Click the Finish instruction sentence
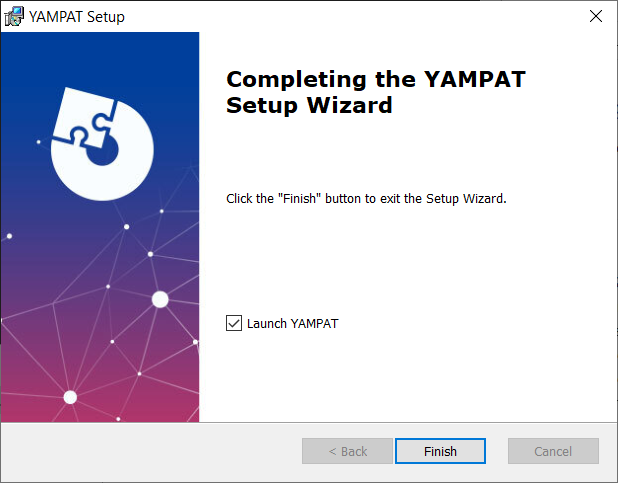Viewport: 618px width, 483px height. coord(366,198)
